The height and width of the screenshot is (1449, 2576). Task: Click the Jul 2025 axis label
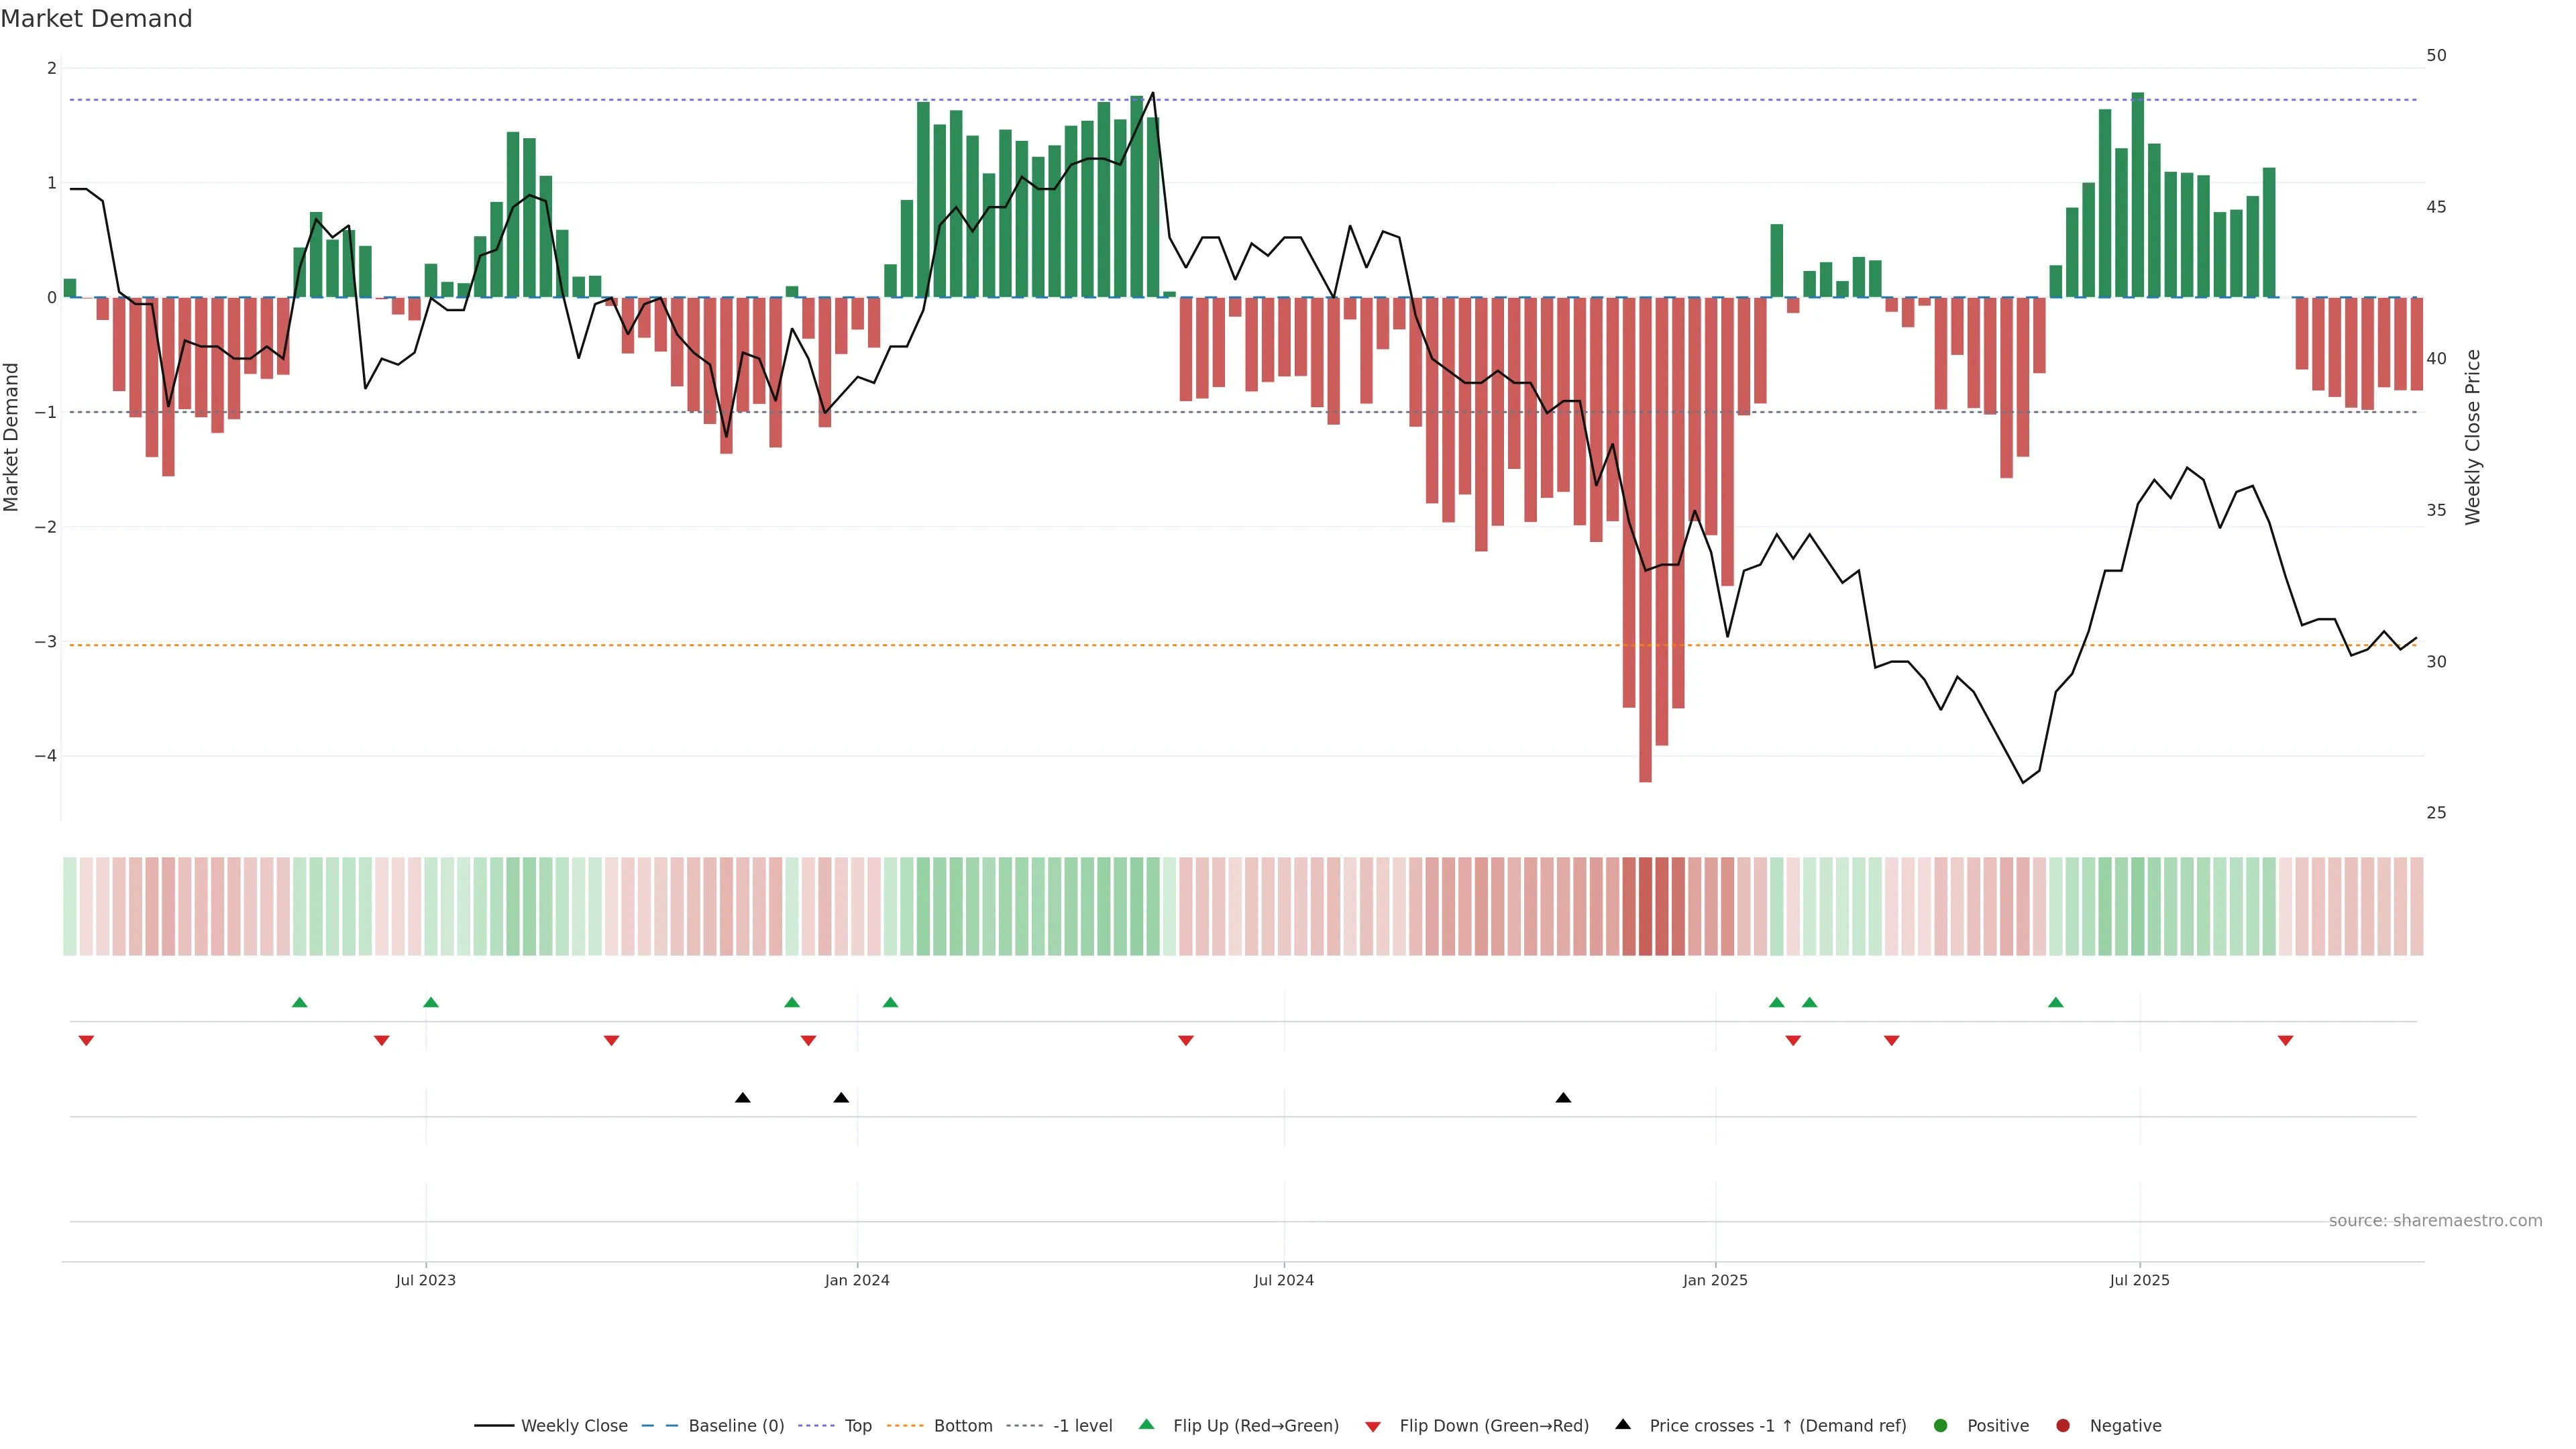point(2139,1280)
